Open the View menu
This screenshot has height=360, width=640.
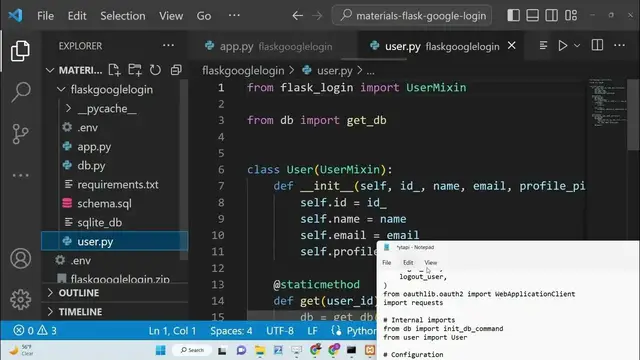(x=171, y=16)
